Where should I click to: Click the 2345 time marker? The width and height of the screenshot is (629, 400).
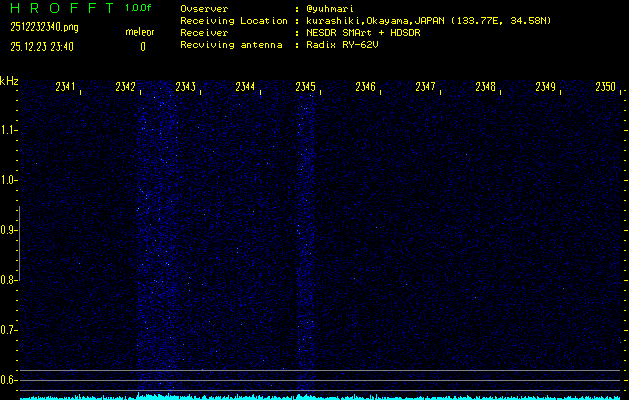(305, 87)
